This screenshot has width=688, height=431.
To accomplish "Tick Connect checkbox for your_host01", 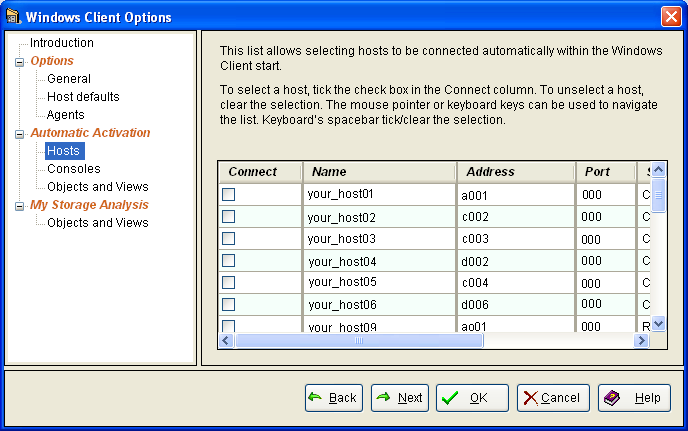I will [x=229, y=194].
